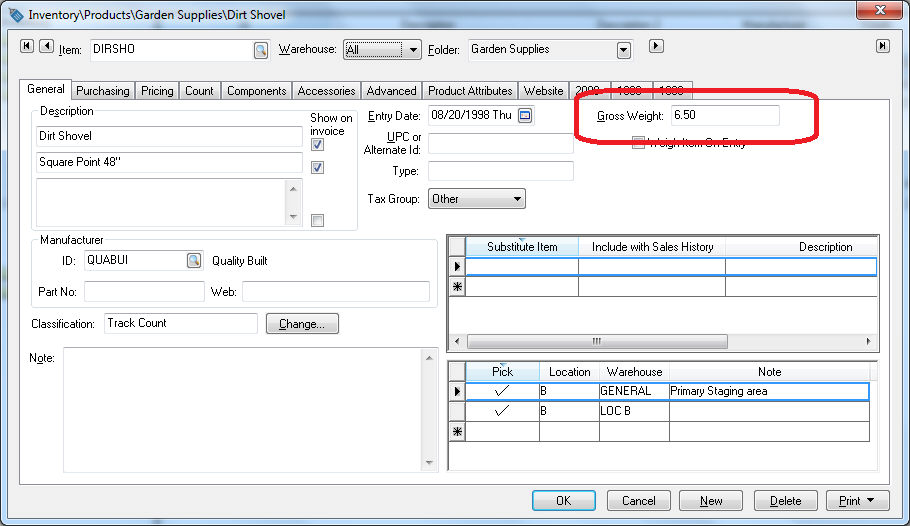
Task: Switch to the Product Attributes tab
Action: (x=470, y=91)
